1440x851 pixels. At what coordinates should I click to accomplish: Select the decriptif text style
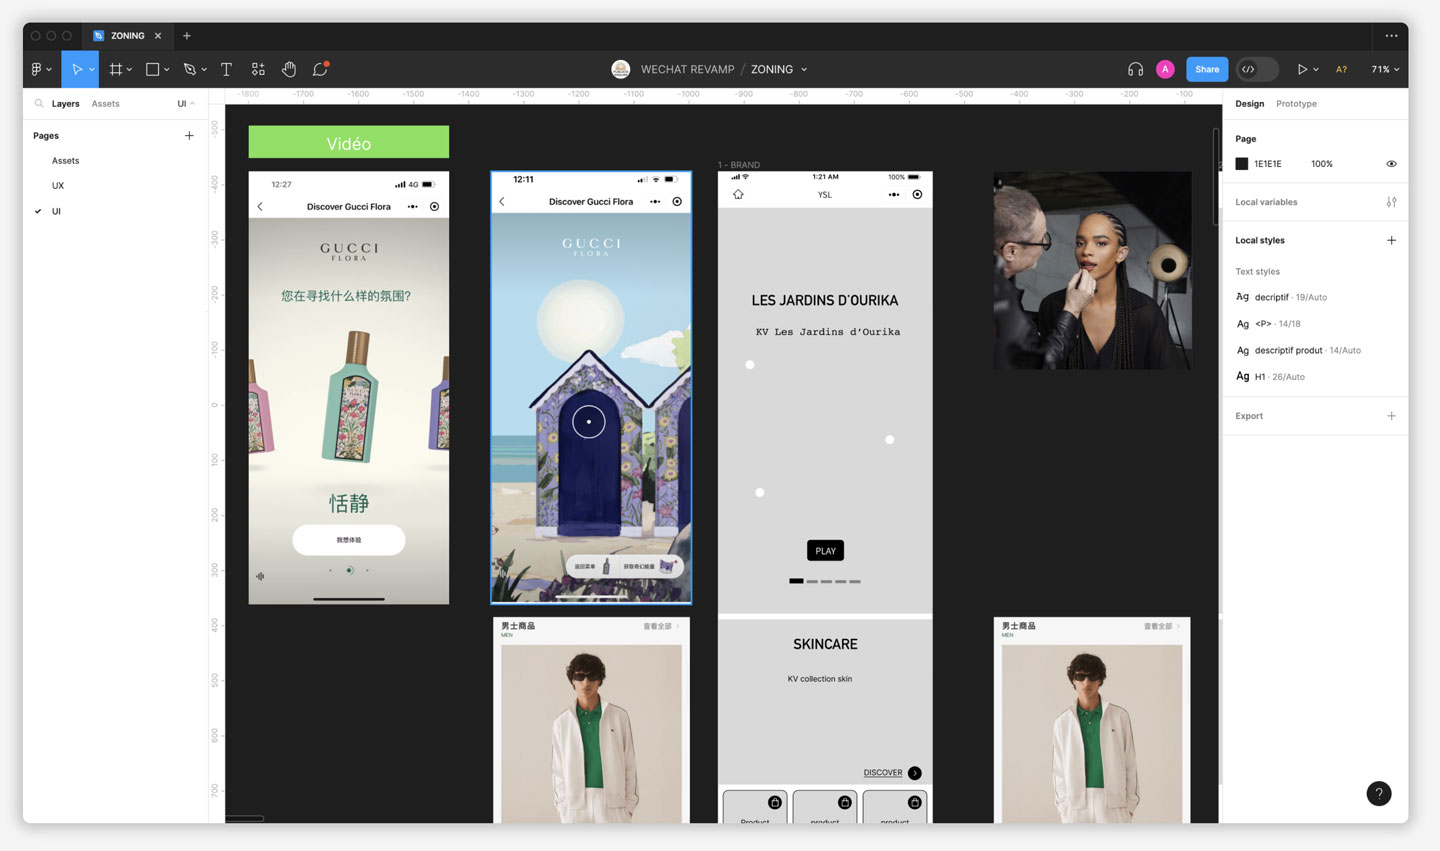[1315, 297]
